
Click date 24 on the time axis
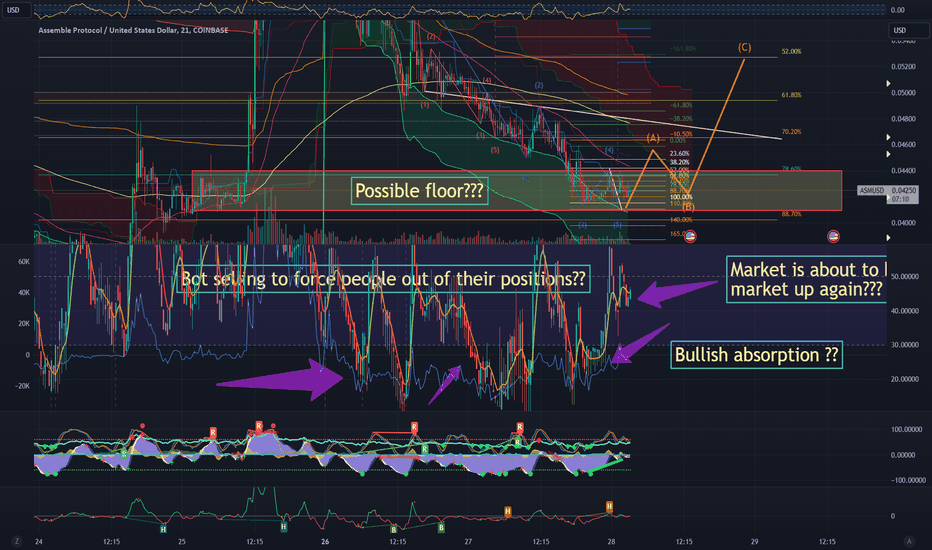39,542
